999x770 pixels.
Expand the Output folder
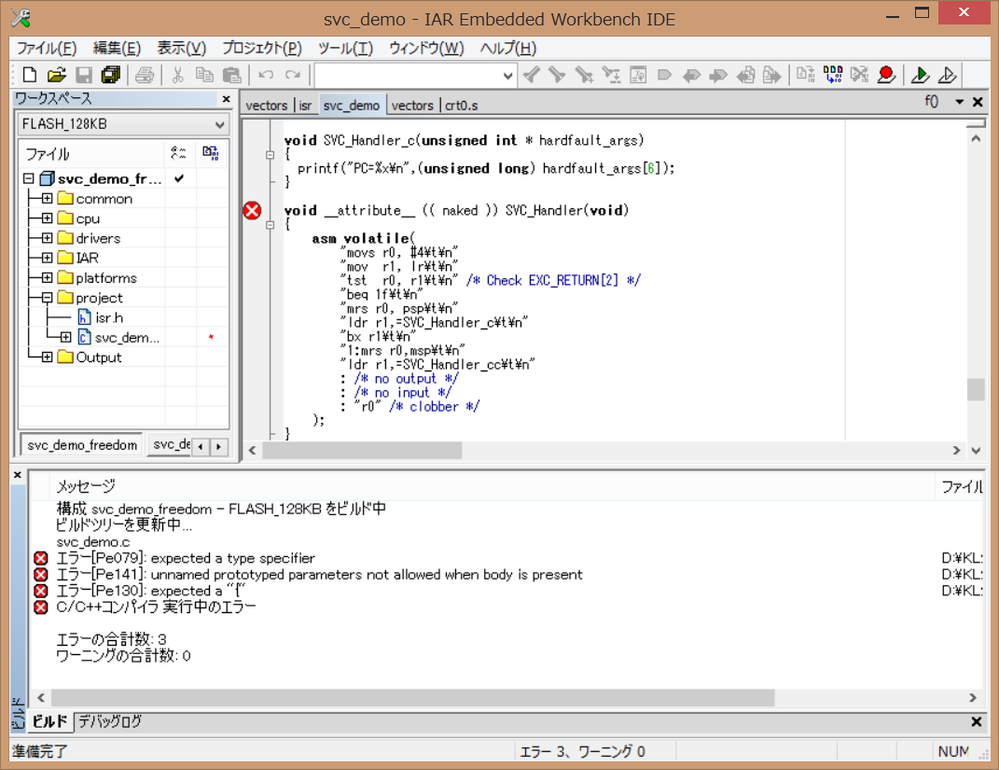(47, 357)
